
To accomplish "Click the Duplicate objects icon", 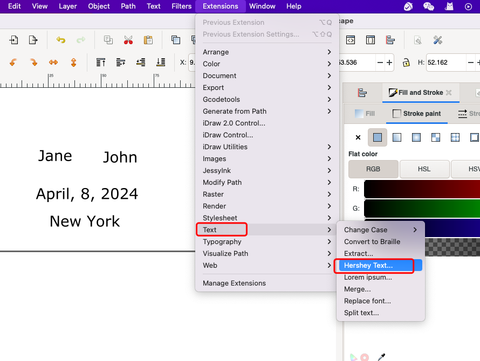I will coord(176,40).
